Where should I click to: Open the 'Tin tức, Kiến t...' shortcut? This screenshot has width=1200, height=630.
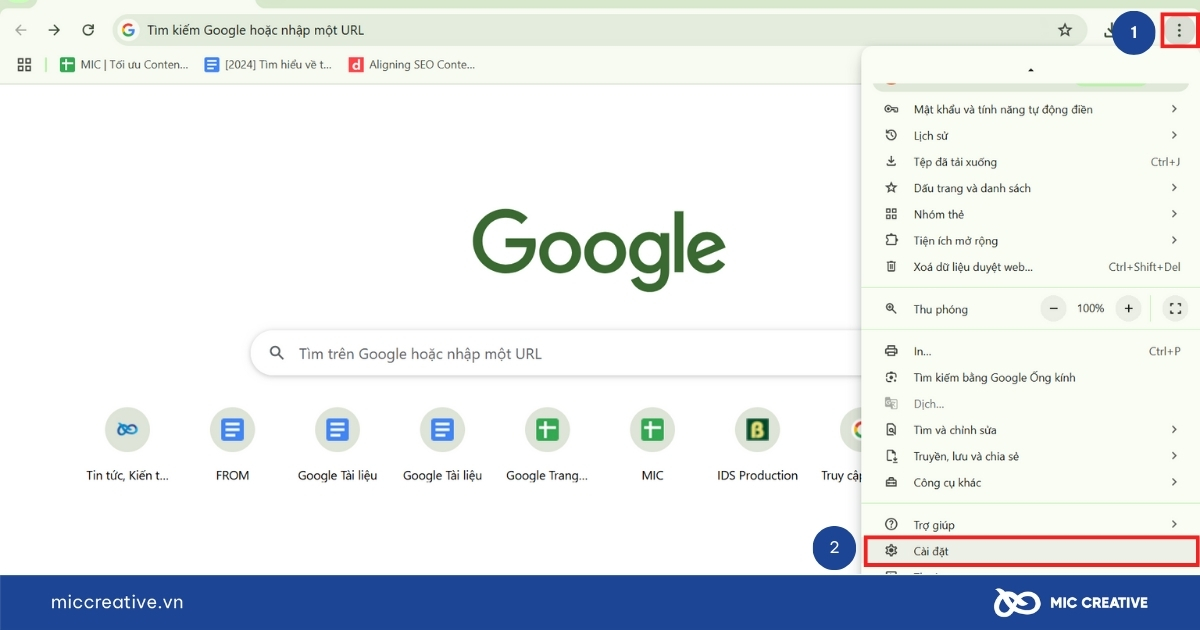coord(127,446)
